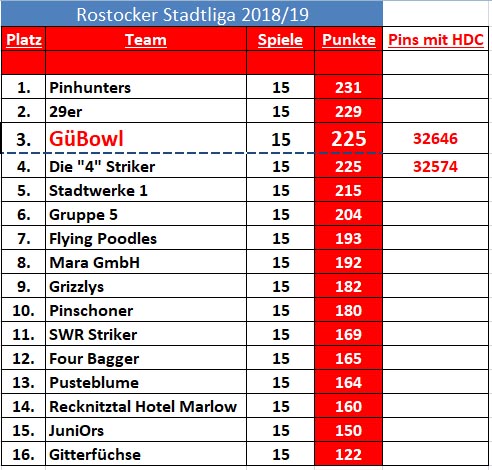
Task: Click the Team column header
Action: [x=146, y=39]
